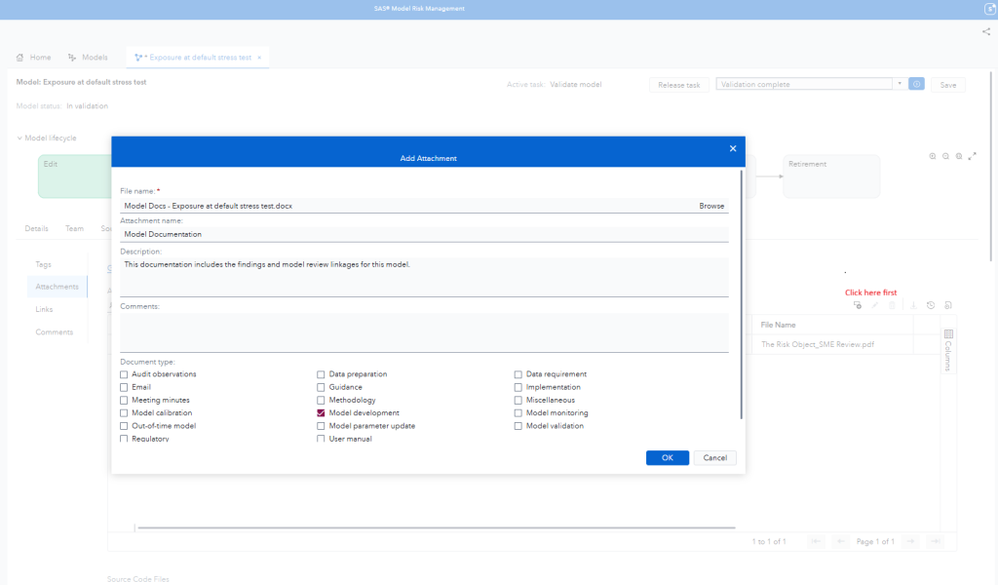Open the Columns panel icon
This screenshot has height=585, width=998.
pyautogui.click(x=948, y=334)
